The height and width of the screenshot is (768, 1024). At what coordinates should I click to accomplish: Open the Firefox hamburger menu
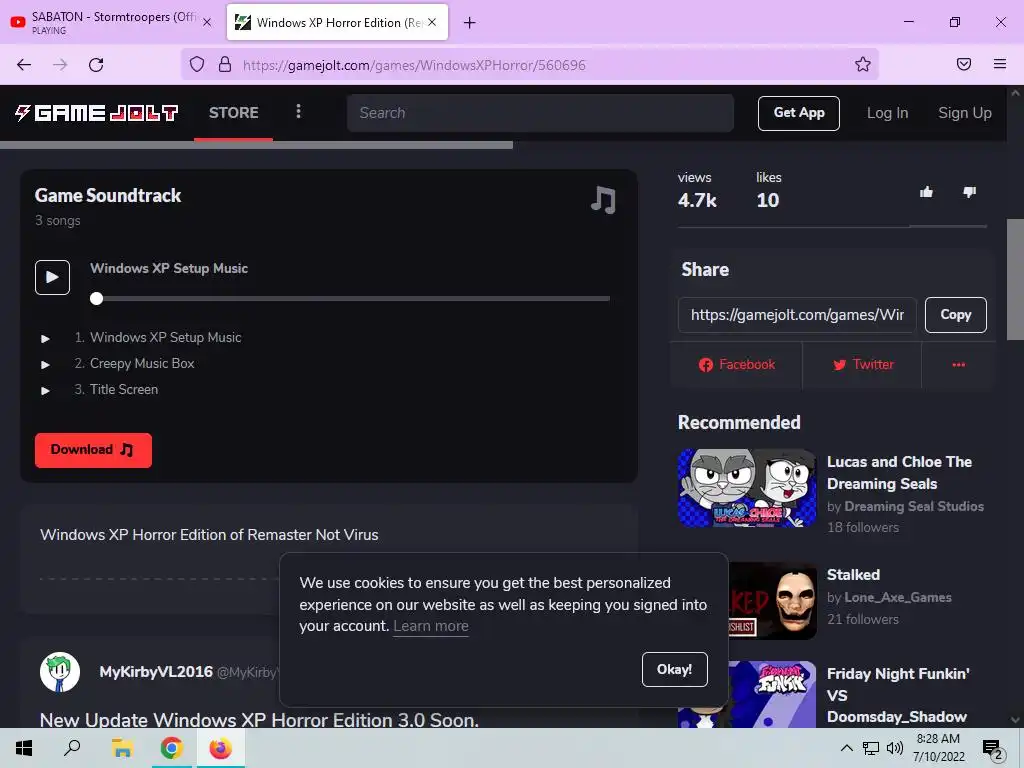tap(999, 64)
